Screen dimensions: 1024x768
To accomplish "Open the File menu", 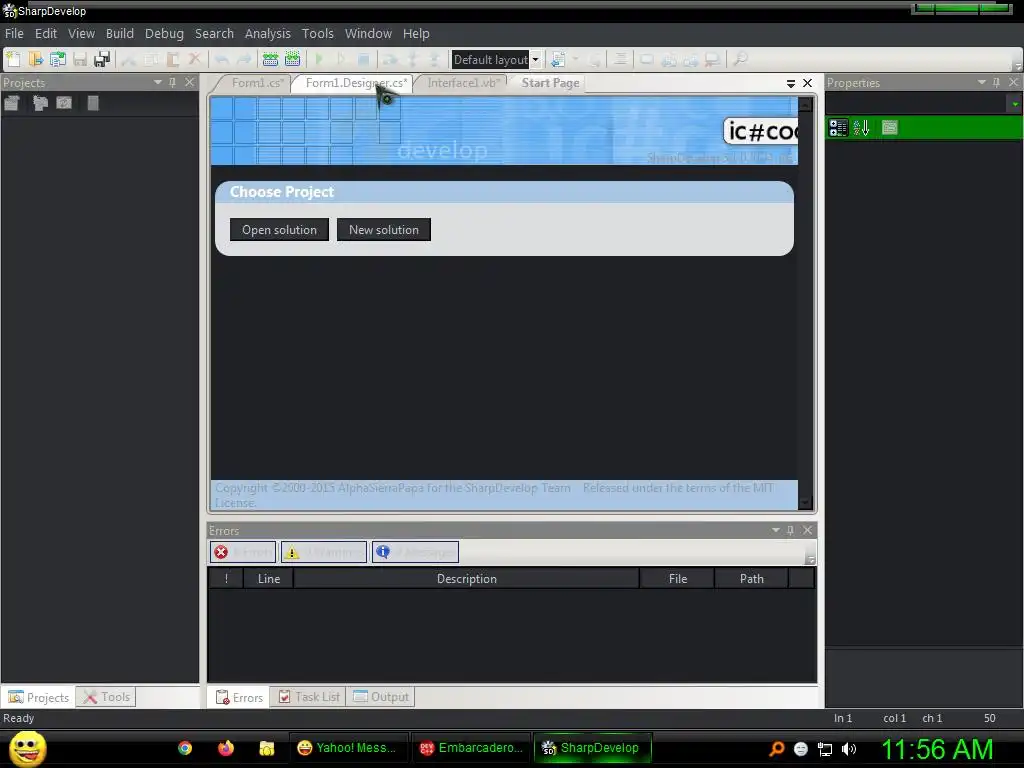I will point(14,33).
